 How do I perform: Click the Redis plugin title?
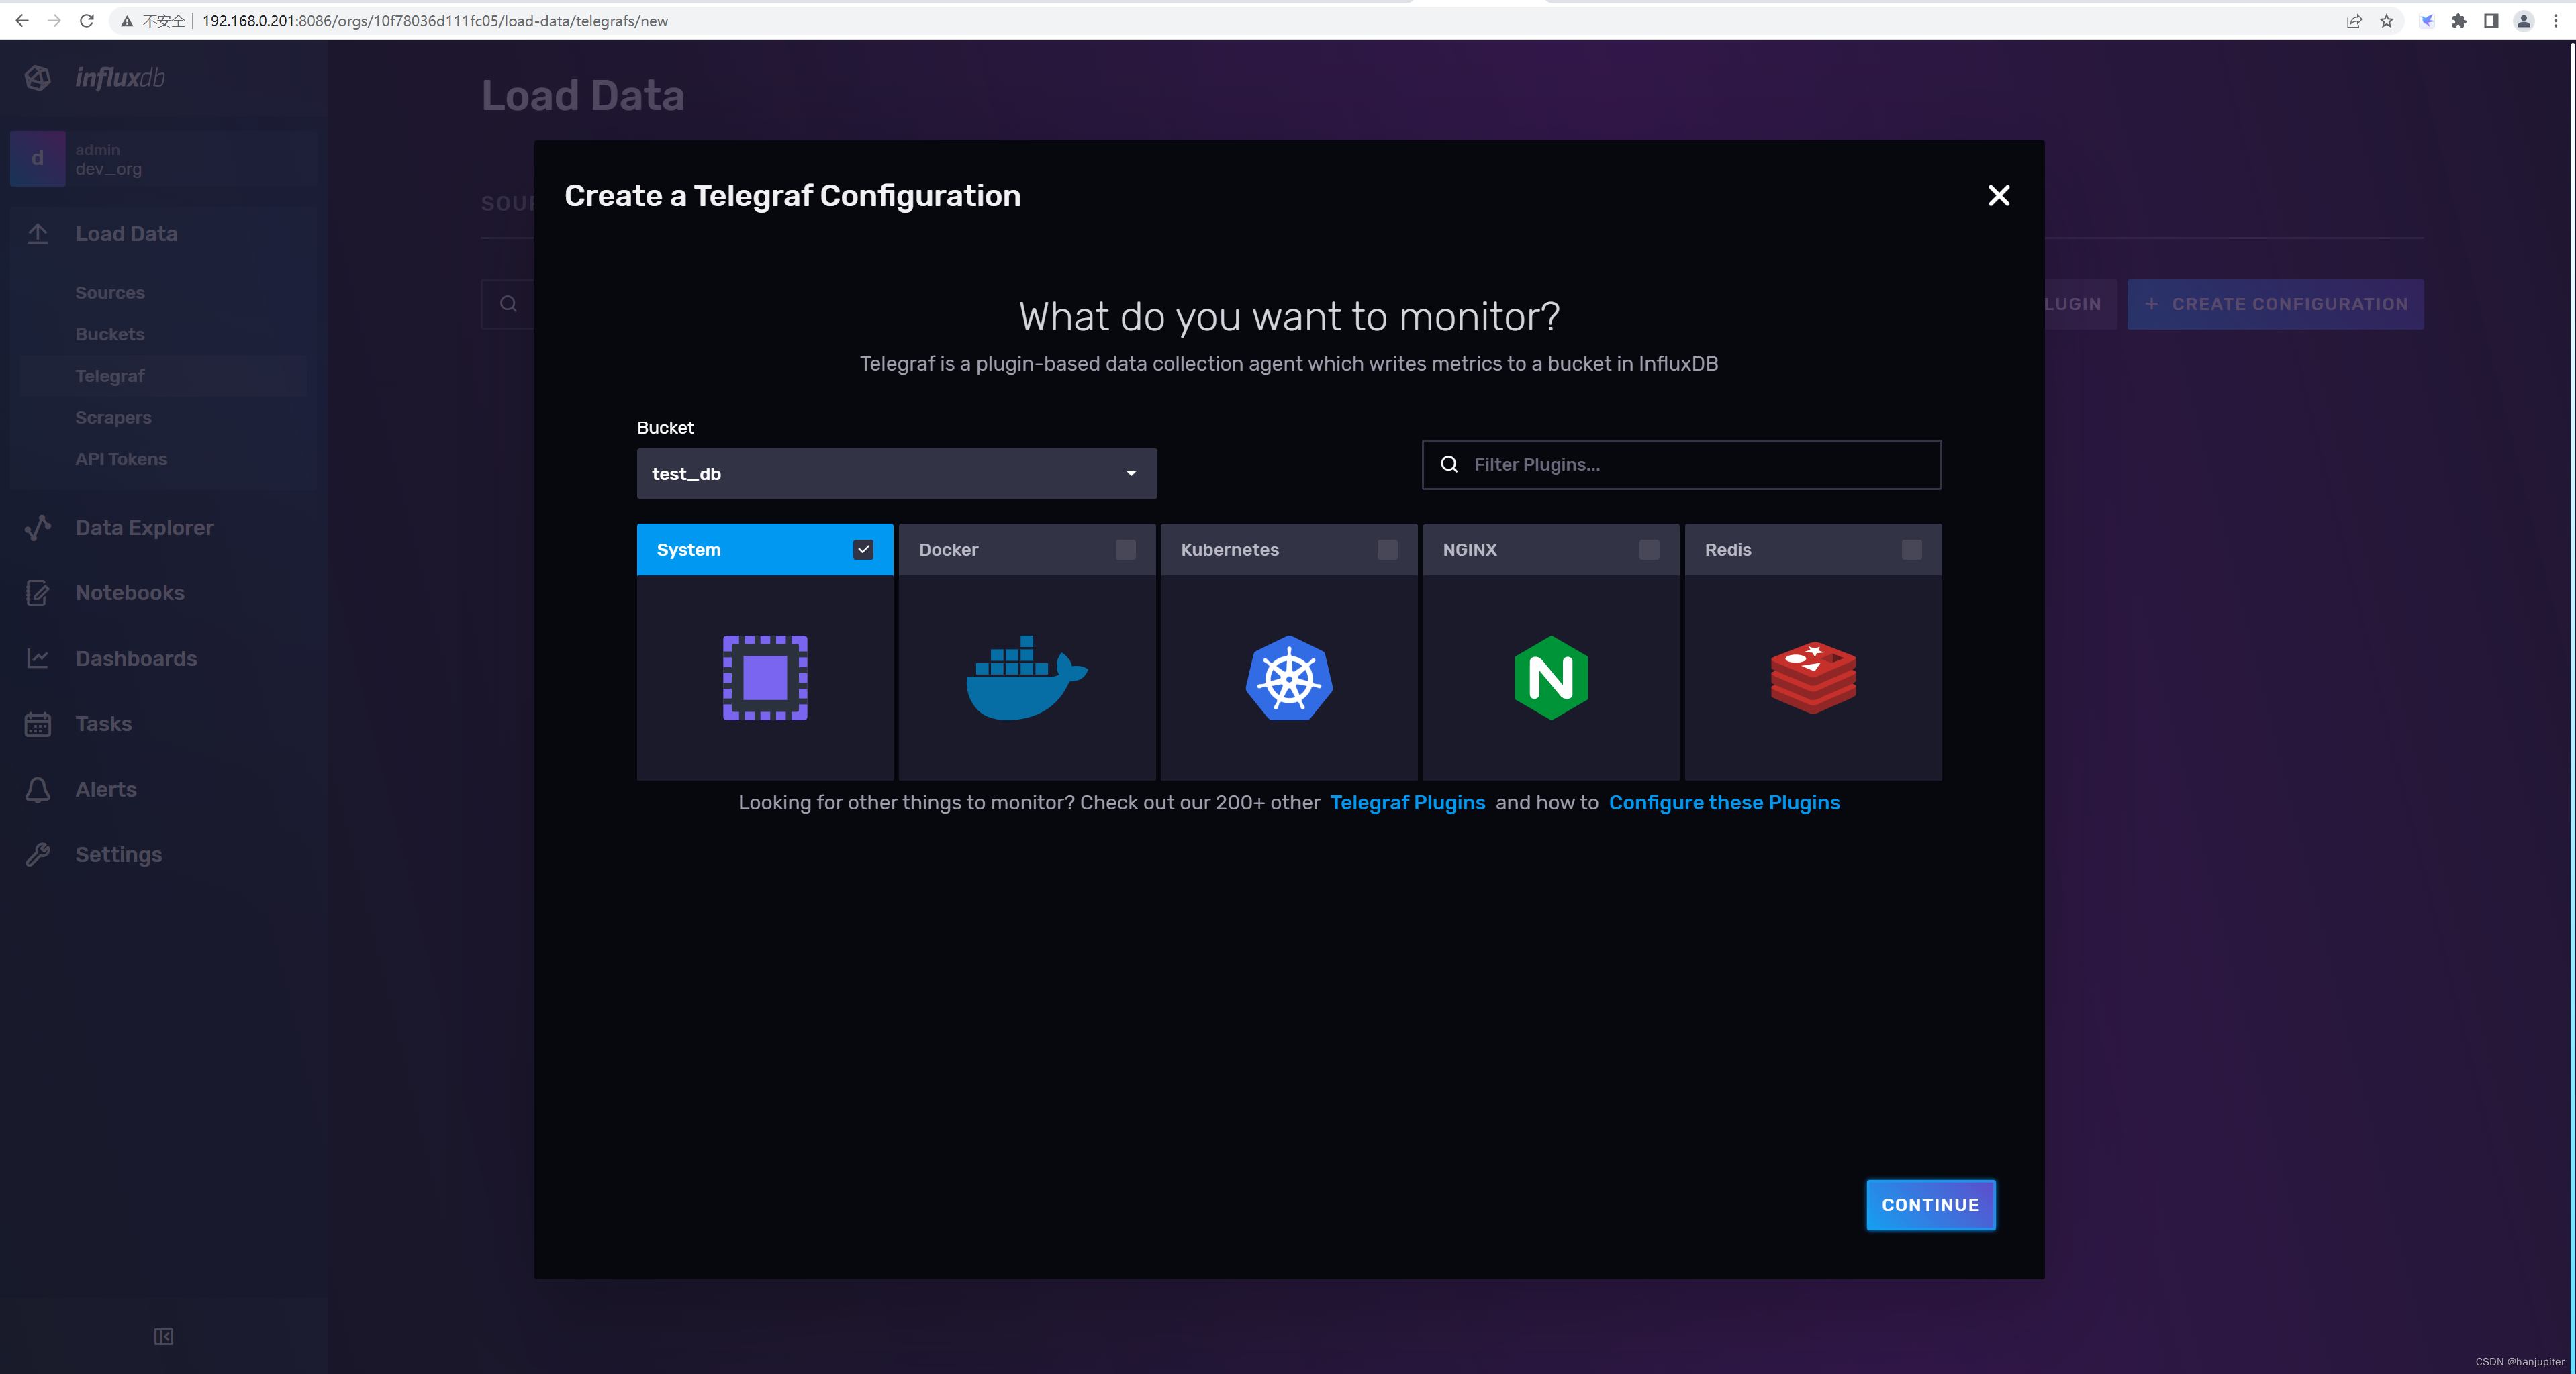[1728, 550]
